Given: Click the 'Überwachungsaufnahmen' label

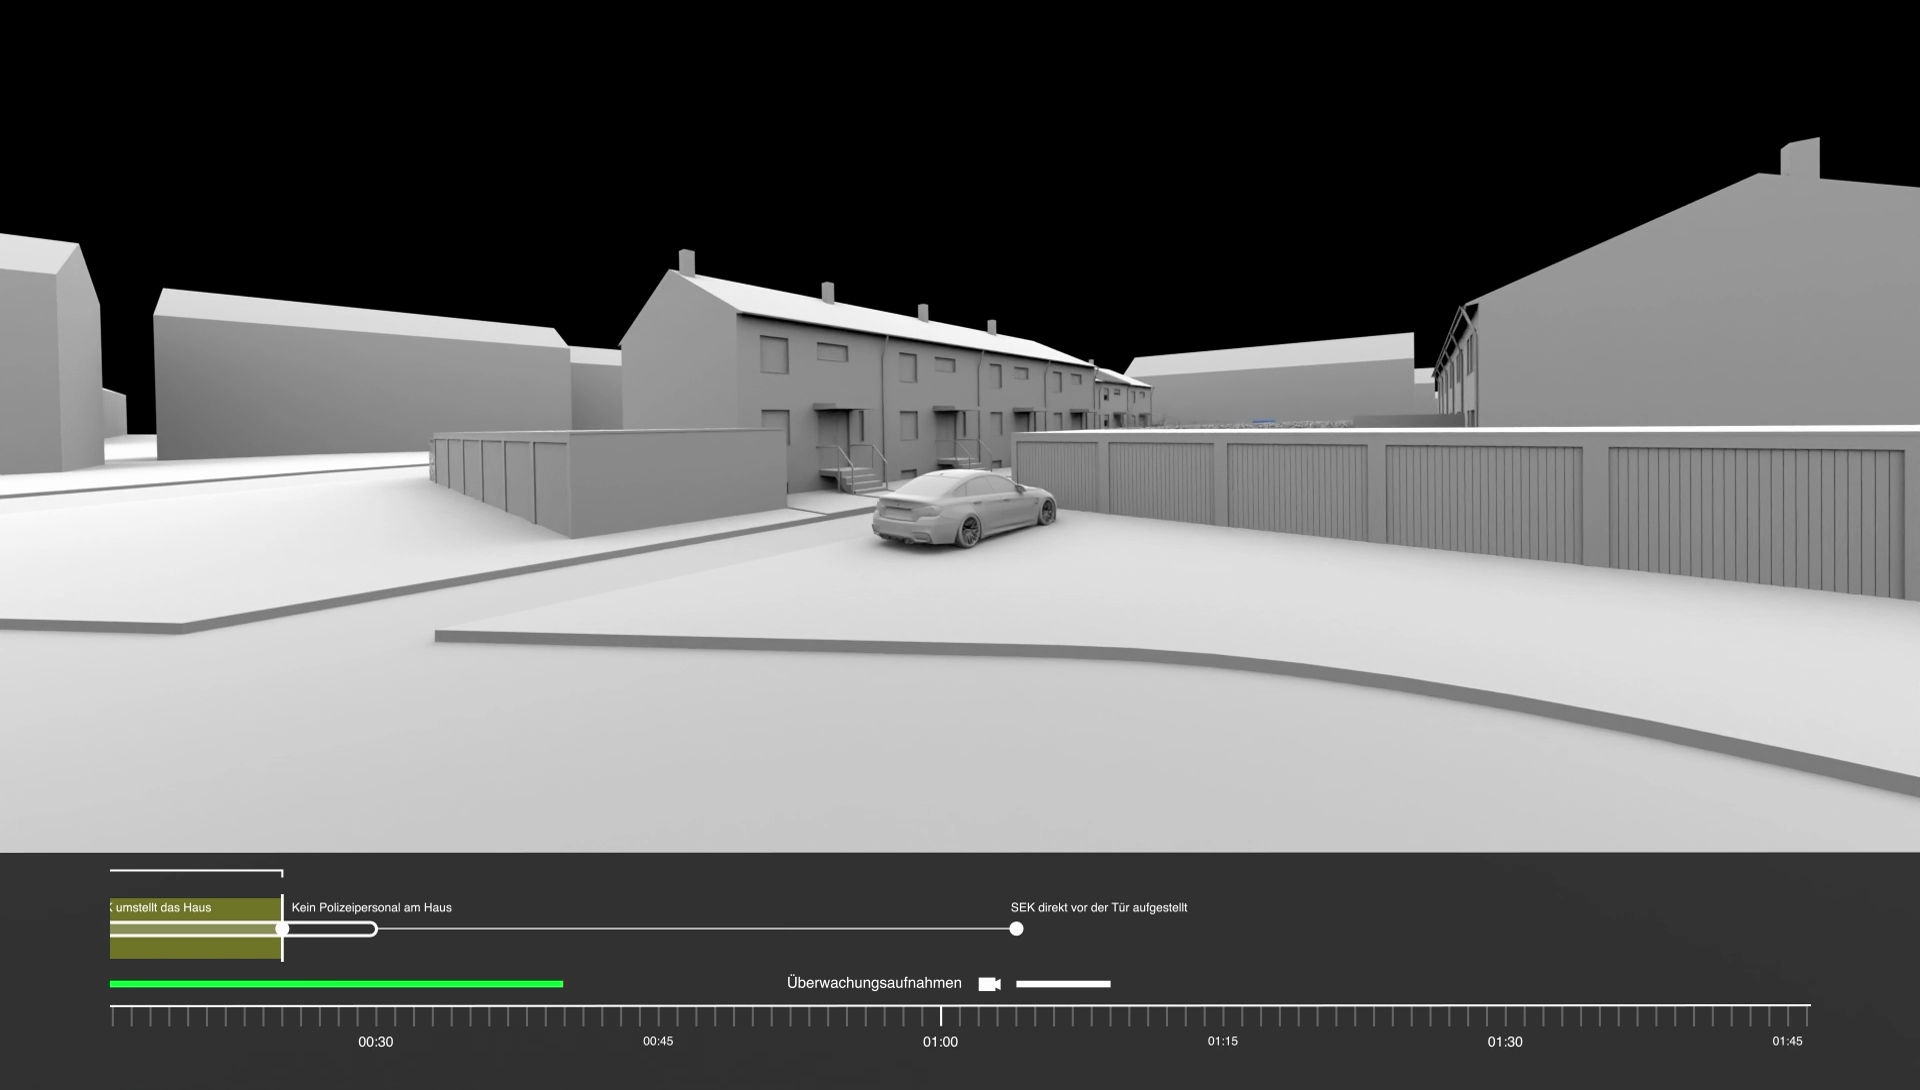Looking at the screenshot, I should (873, 983).
